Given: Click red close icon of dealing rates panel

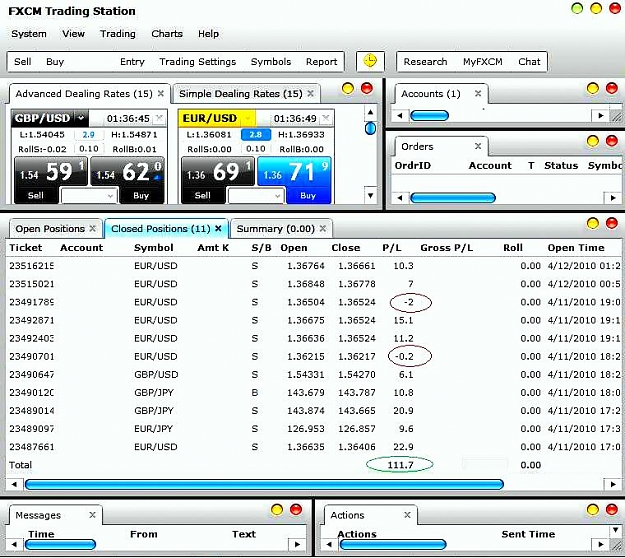Looking at the screenshot, I should [367, 88].
